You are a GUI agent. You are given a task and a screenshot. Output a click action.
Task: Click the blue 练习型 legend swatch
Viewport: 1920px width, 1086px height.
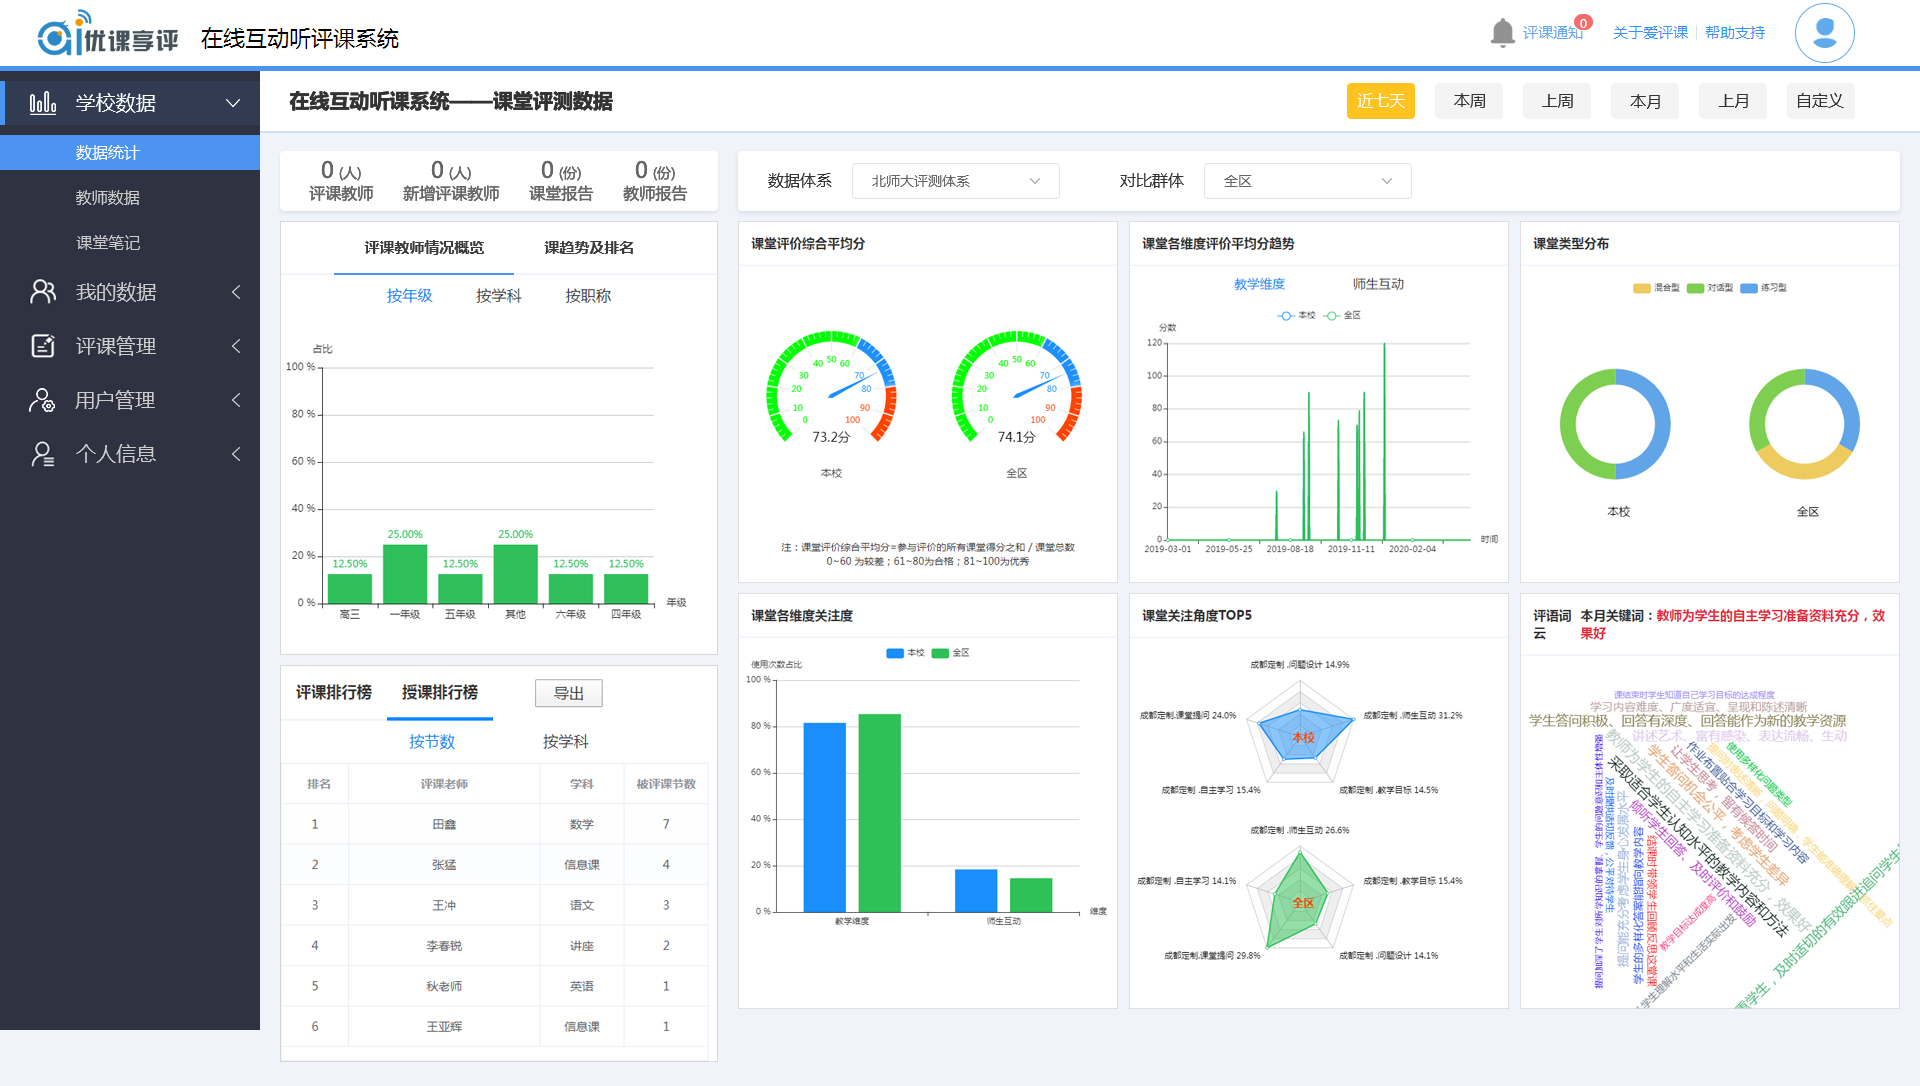(1748, 288)
